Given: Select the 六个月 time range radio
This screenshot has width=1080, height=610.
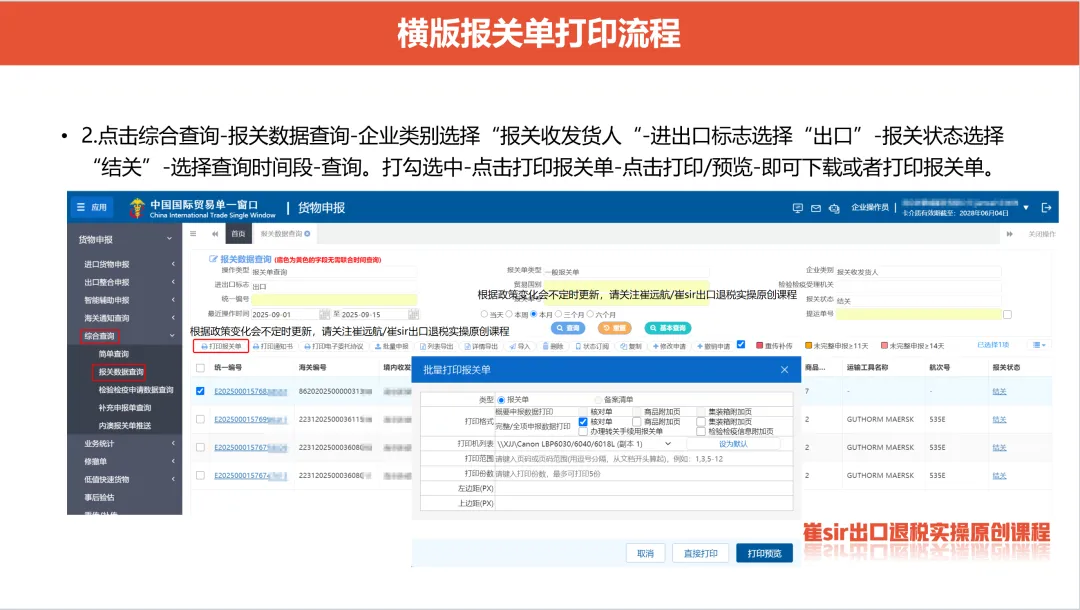Looking at the screenshot, I should click(x=590, y=314).
